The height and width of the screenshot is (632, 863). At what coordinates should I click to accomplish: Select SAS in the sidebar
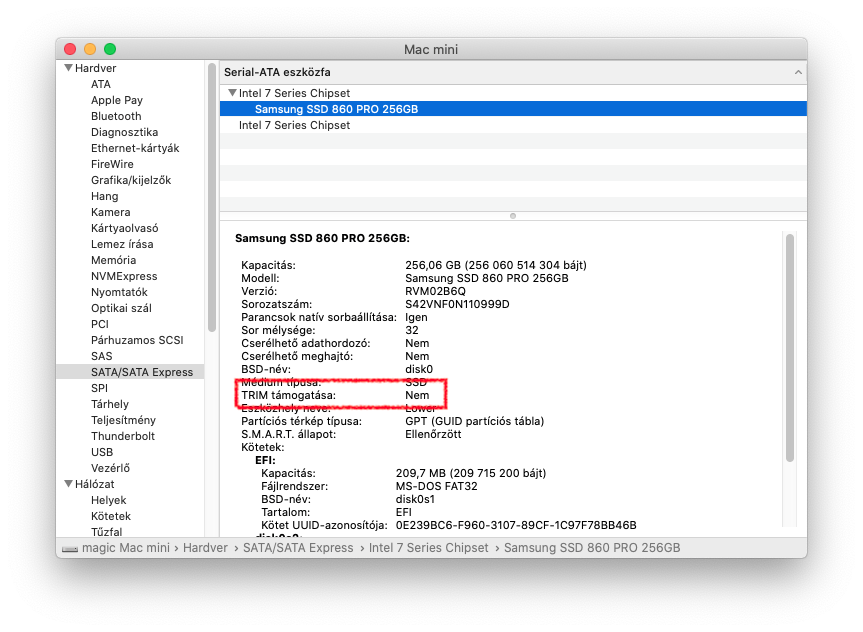101,356
